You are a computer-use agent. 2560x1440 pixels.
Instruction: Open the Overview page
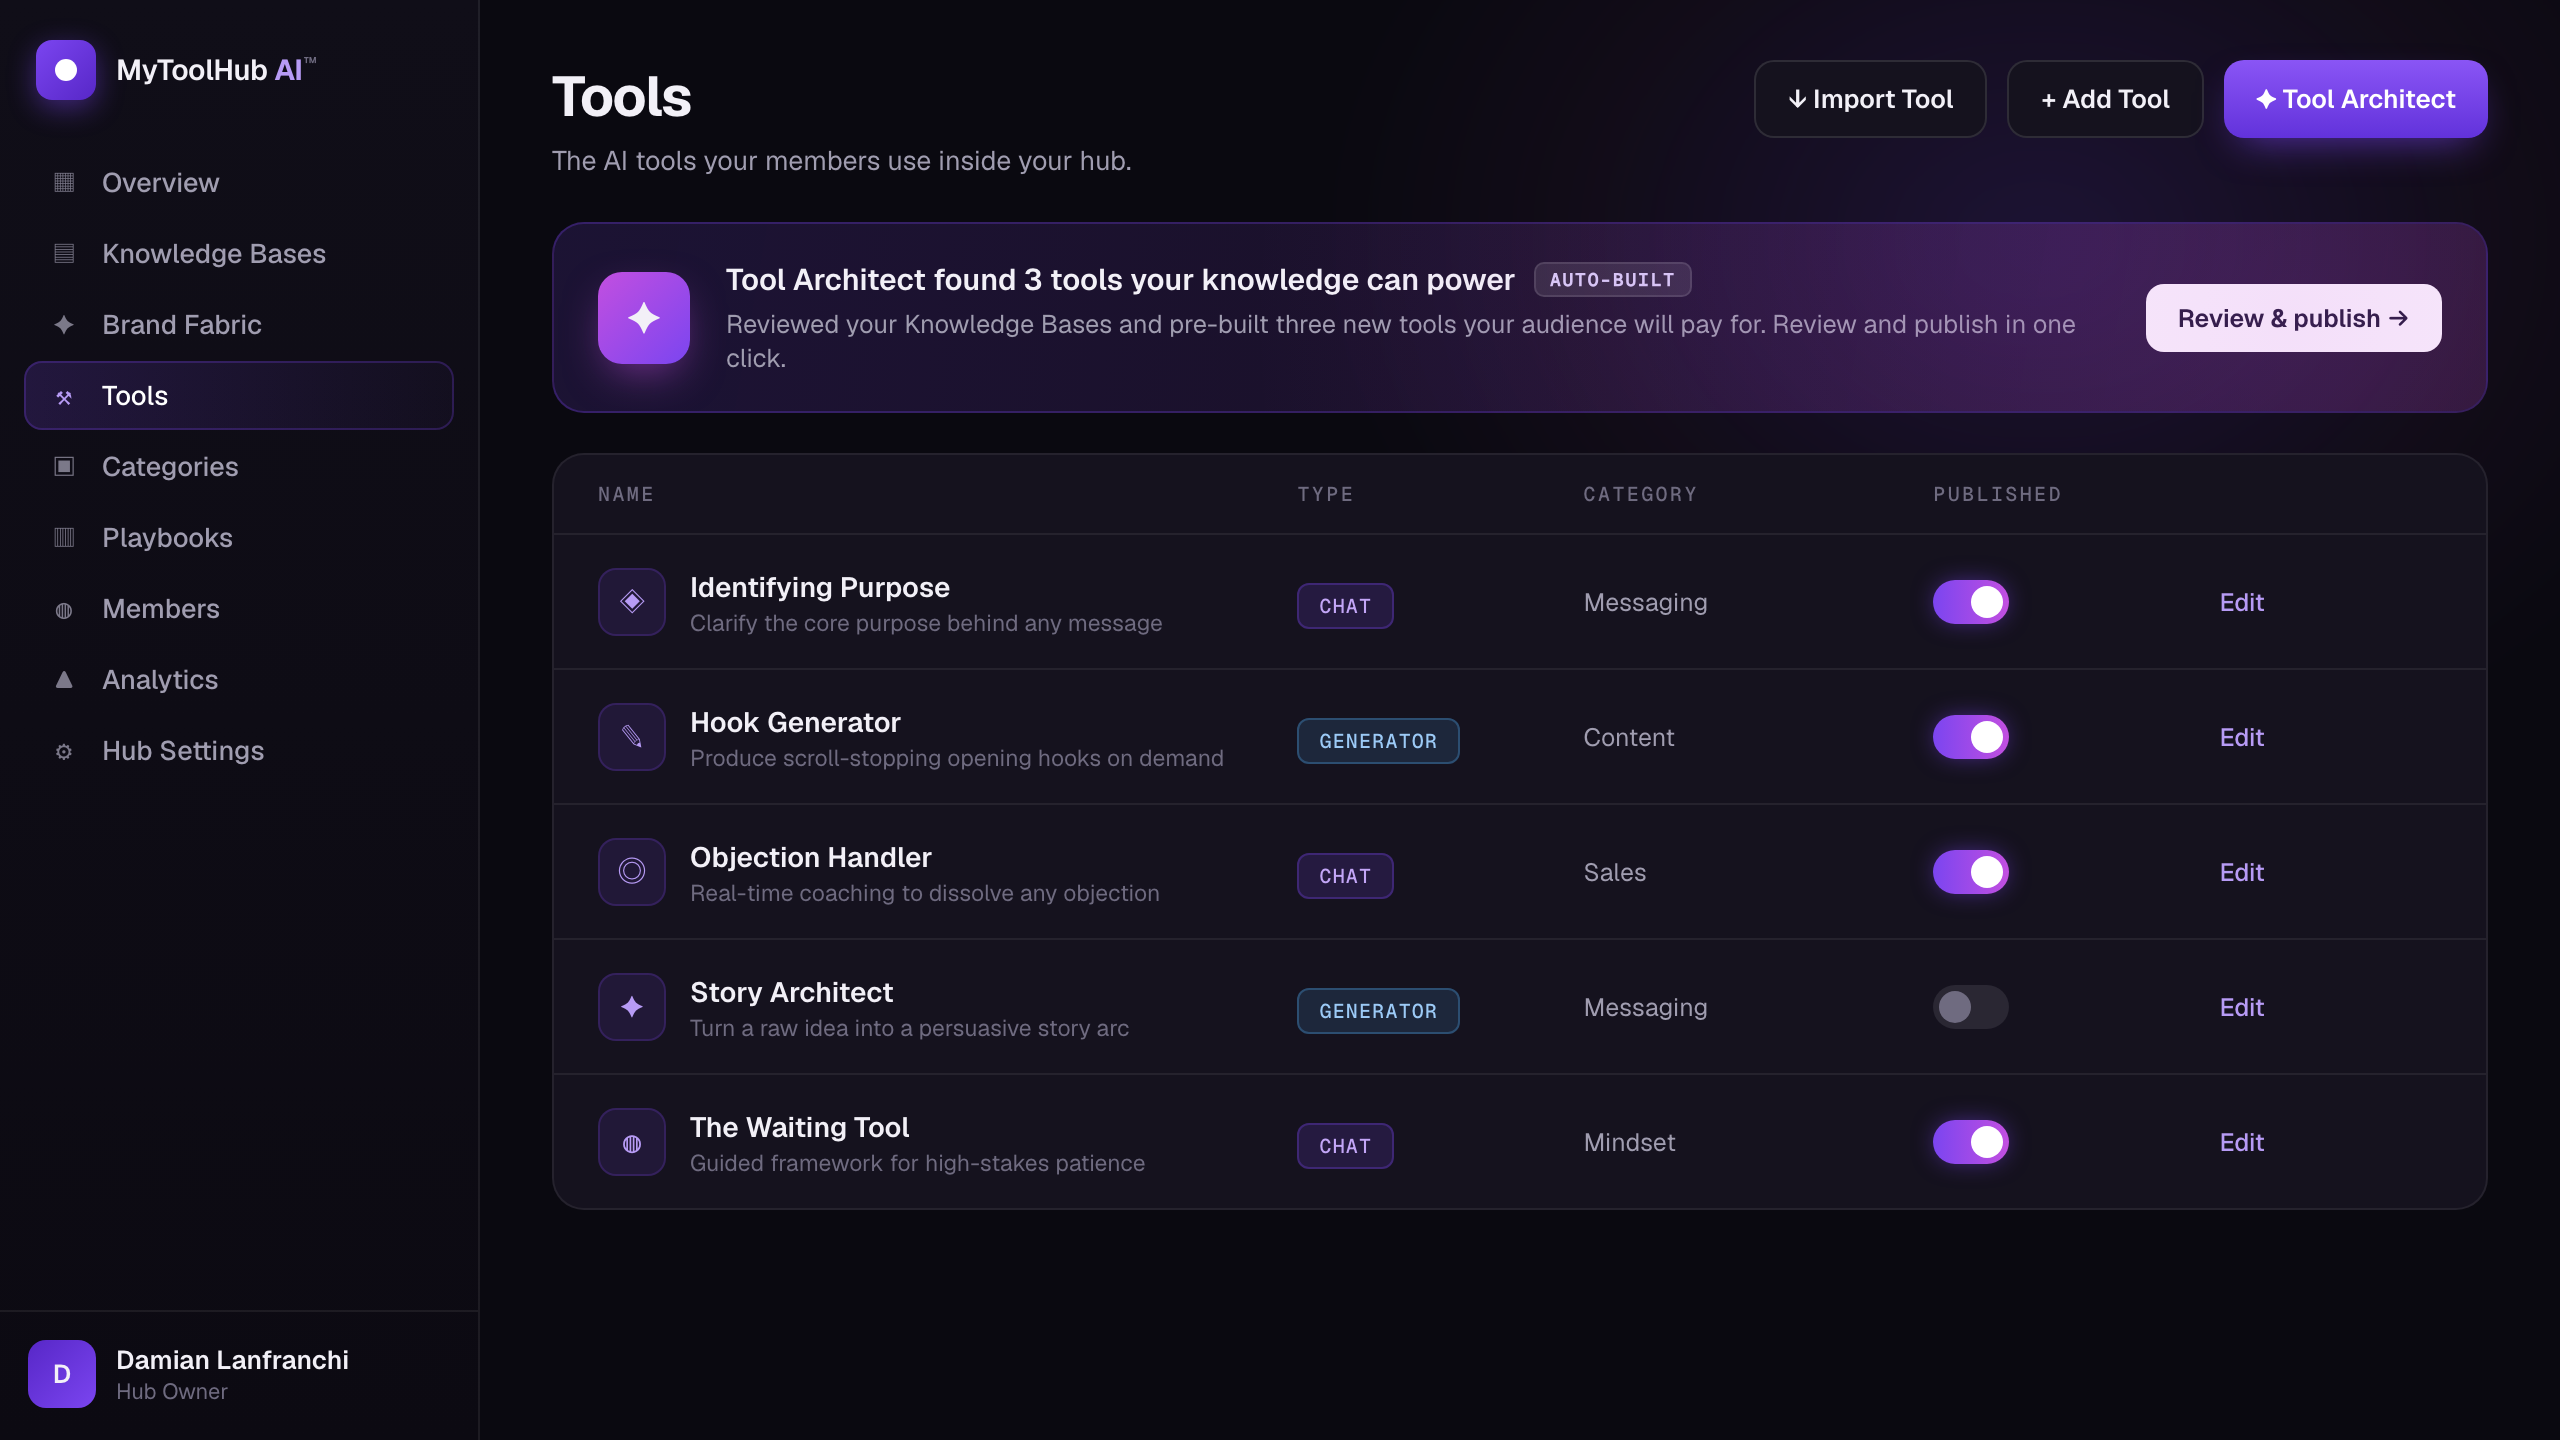[x=239, y=182]
